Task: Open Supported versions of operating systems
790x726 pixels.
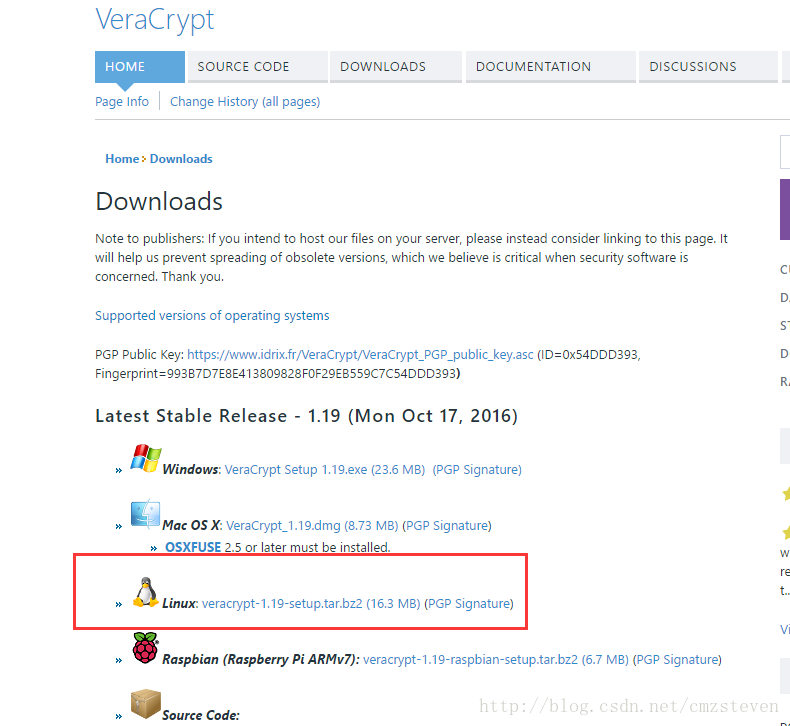Action: tap(212, 315)
